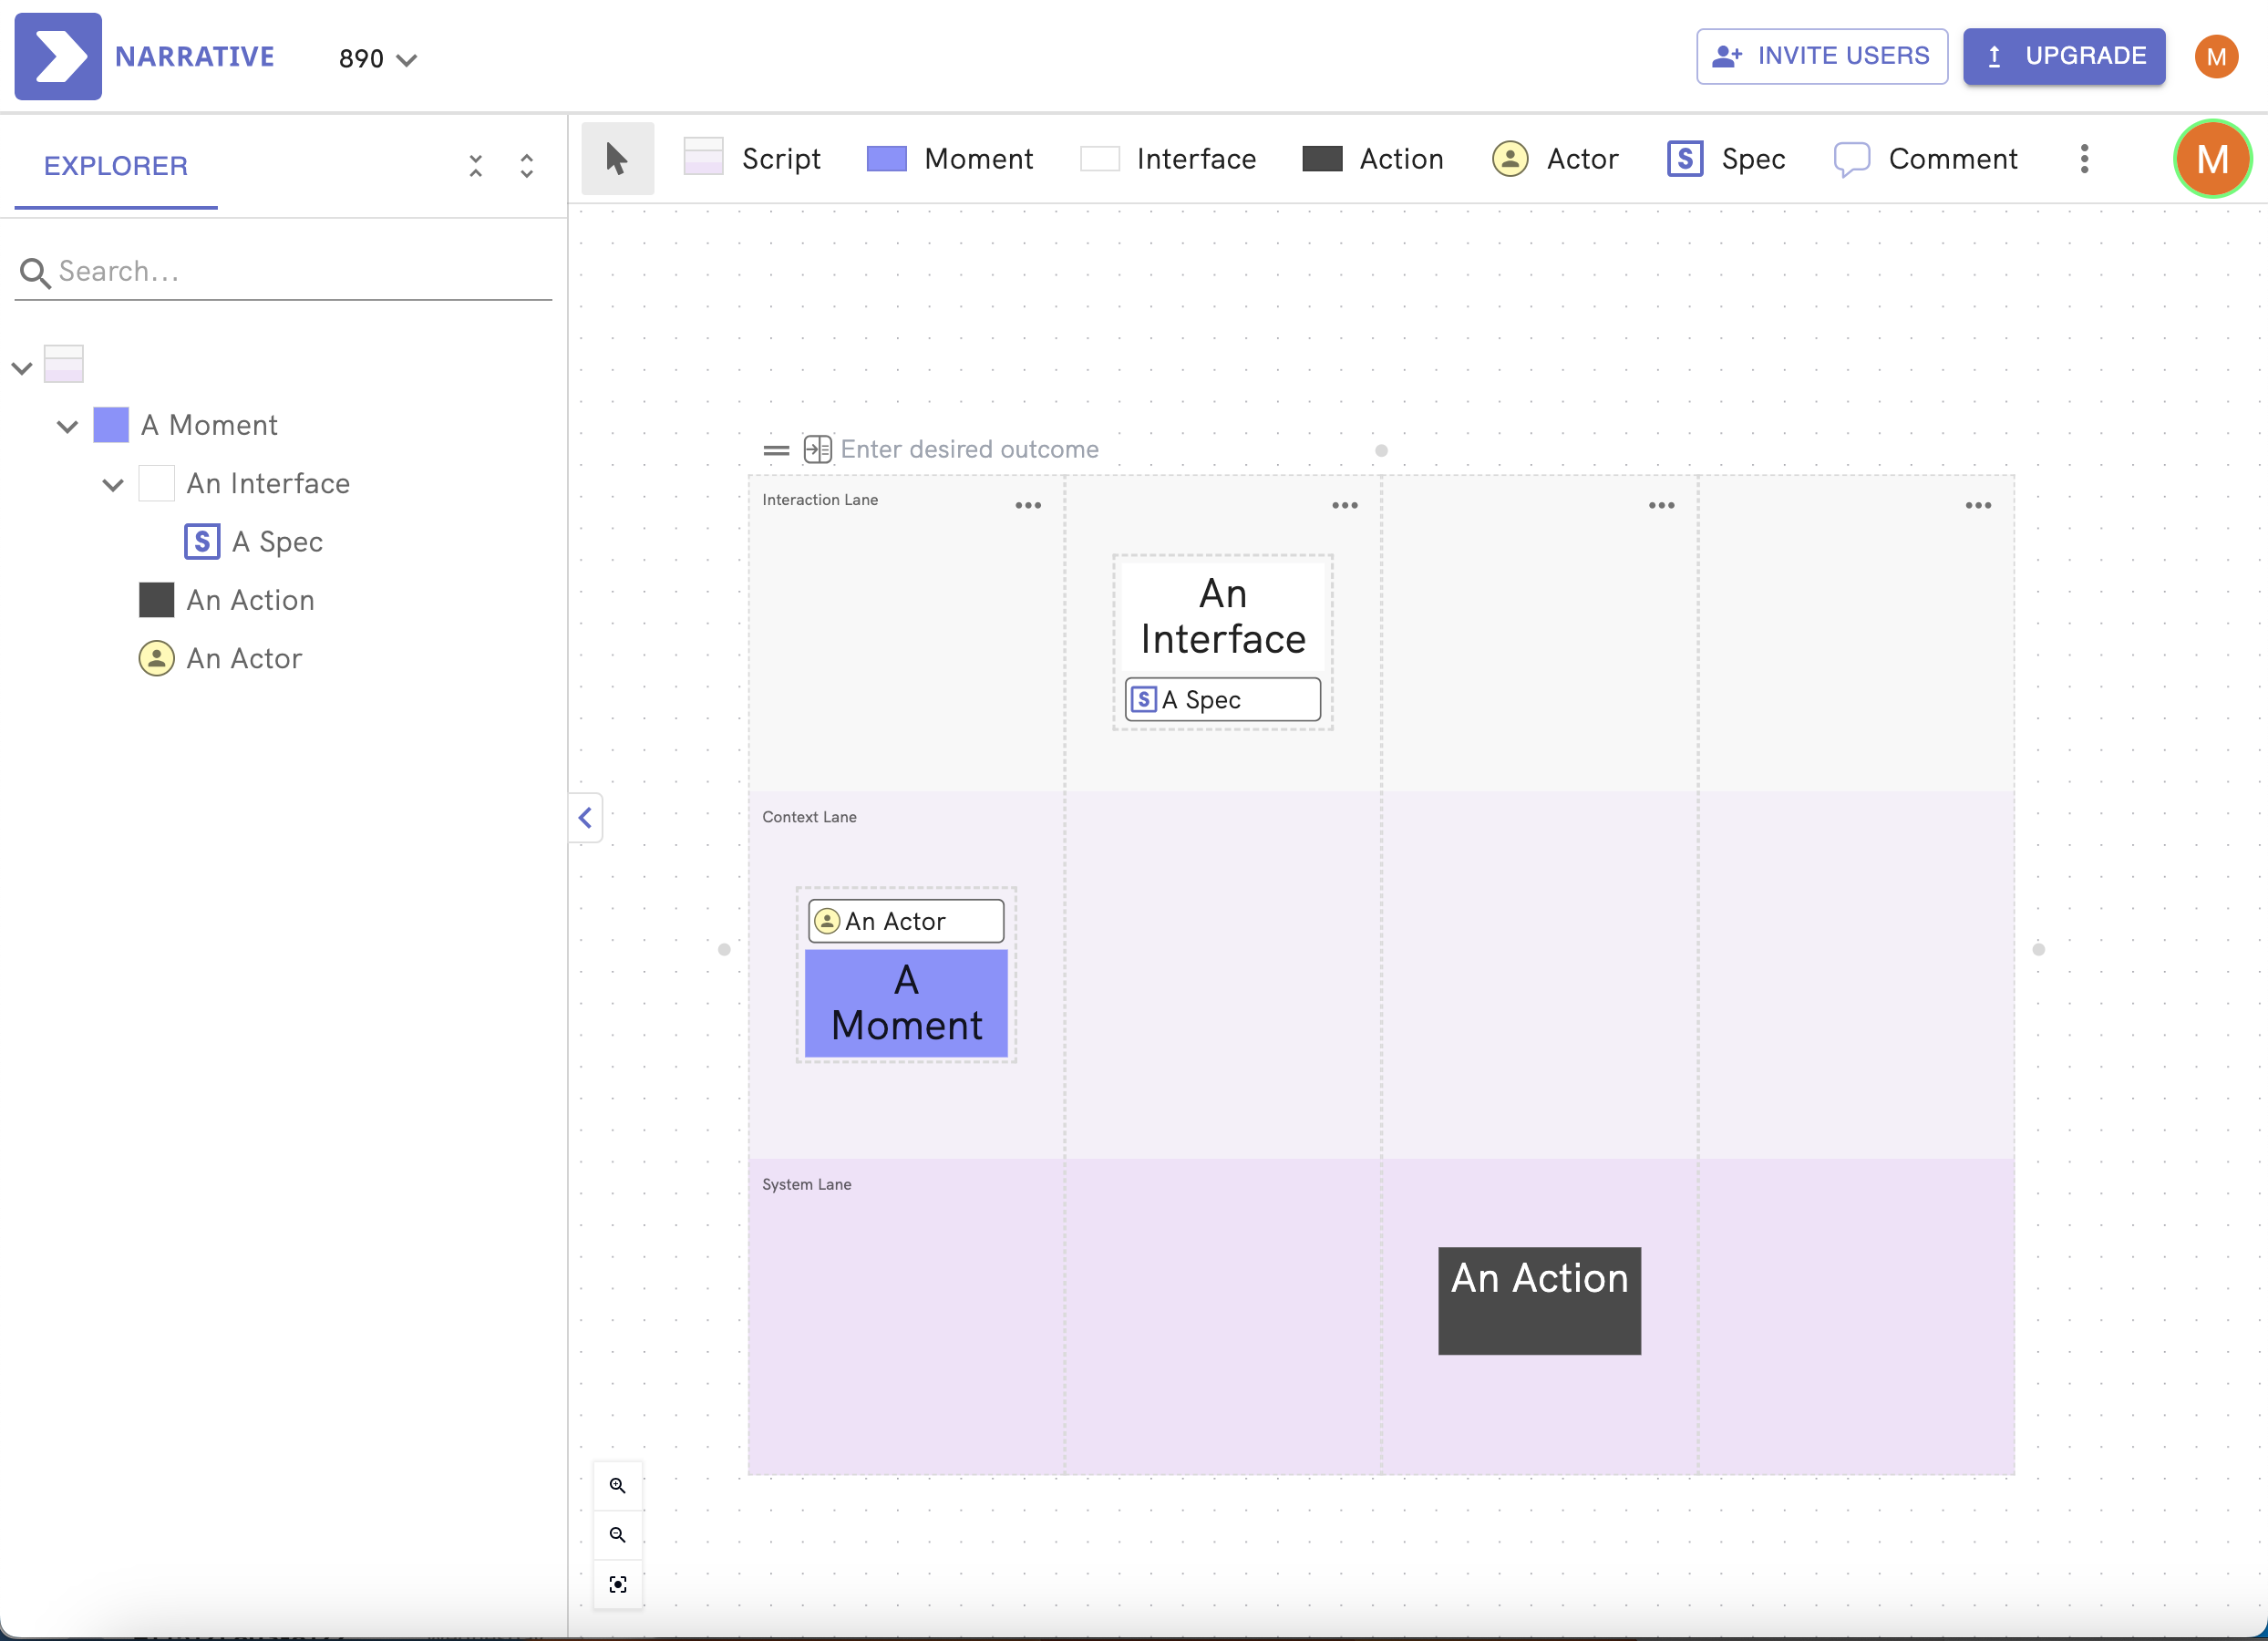Click the search magnifier icon
This screenshot has height=1641, width=2268.
click(35, 273)
